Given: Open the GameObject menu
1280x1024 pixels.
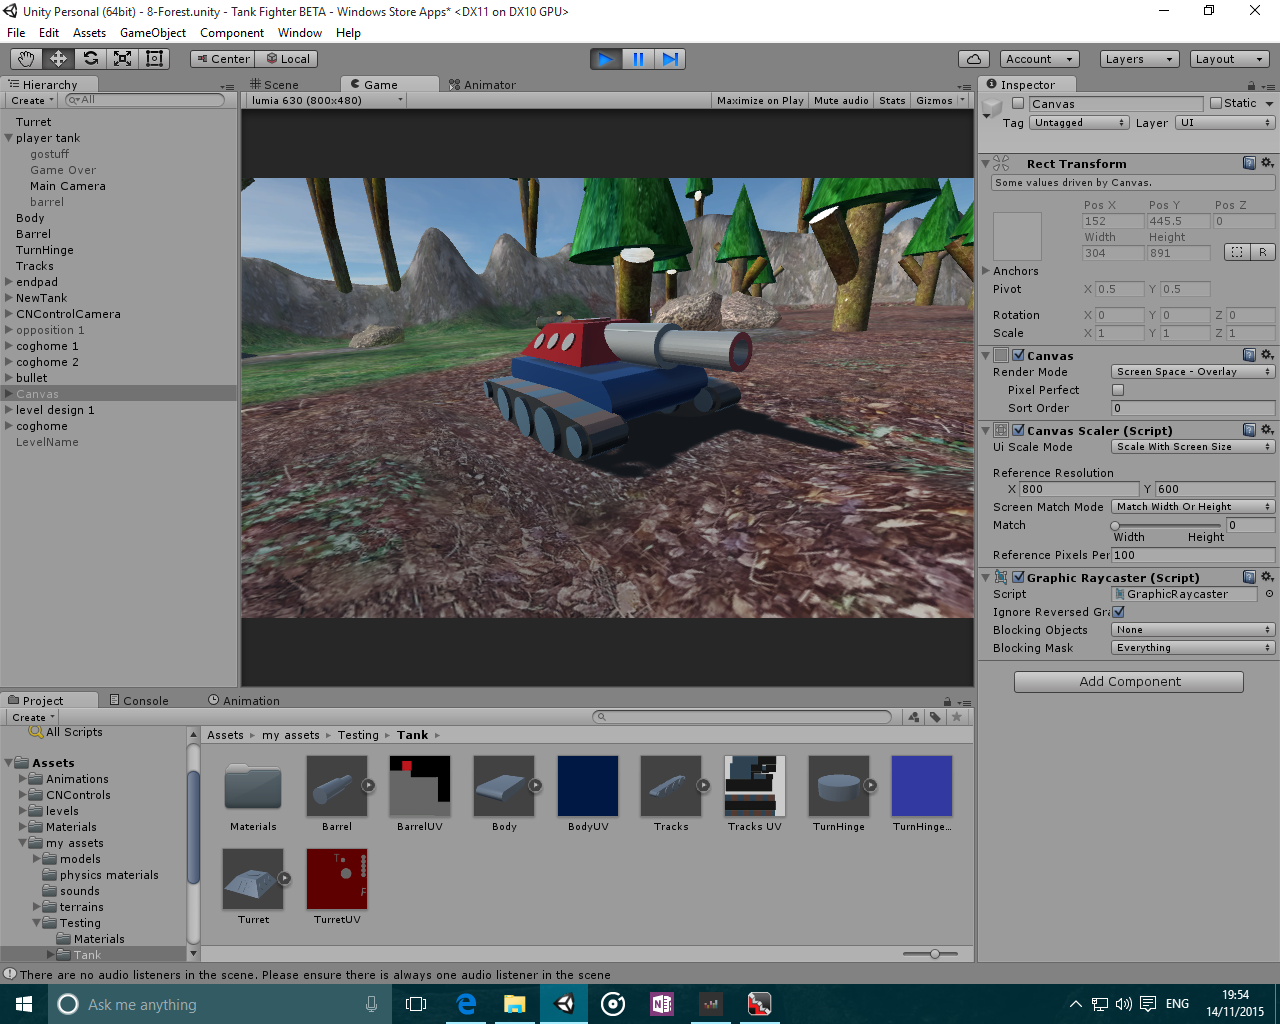Looking at the screenshot, I should click(x=152, y=33).
